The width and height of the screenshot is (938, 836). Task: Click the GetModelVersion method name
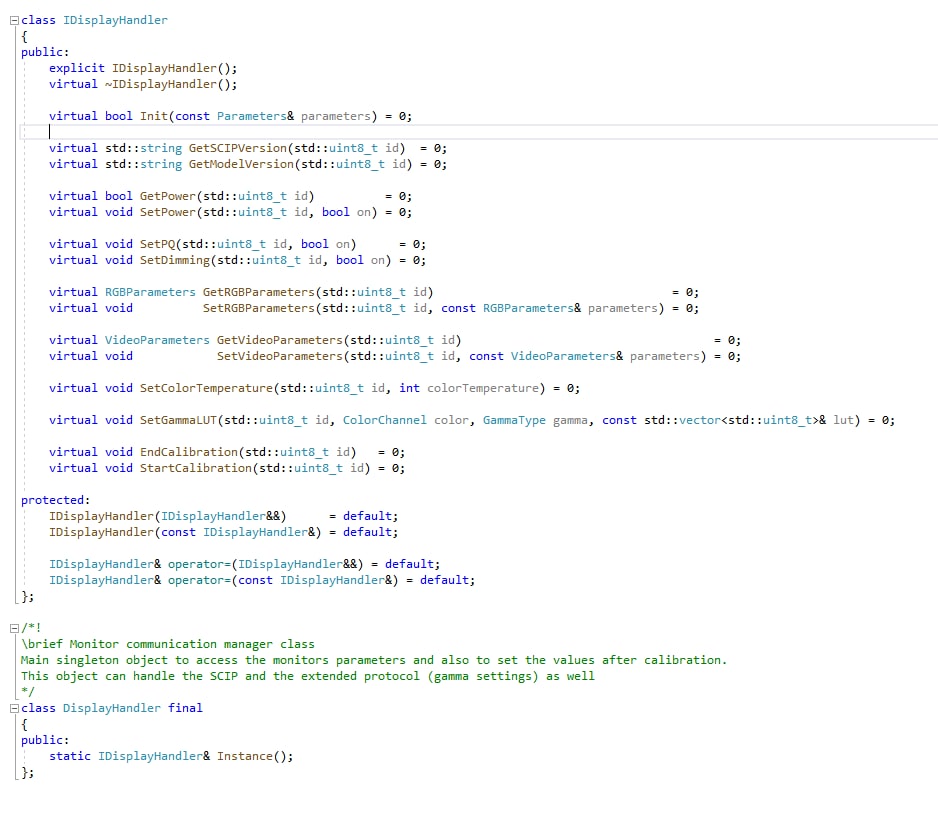point(241,164)
